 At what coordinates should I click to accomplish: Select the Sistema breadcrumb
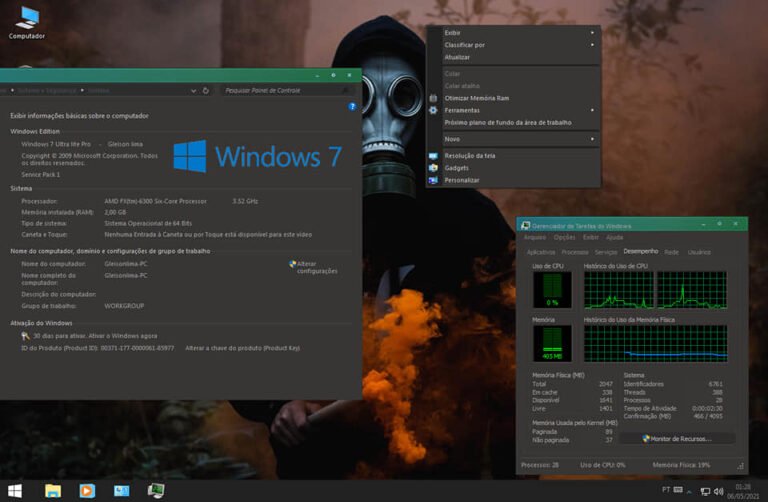click(98, 91)
